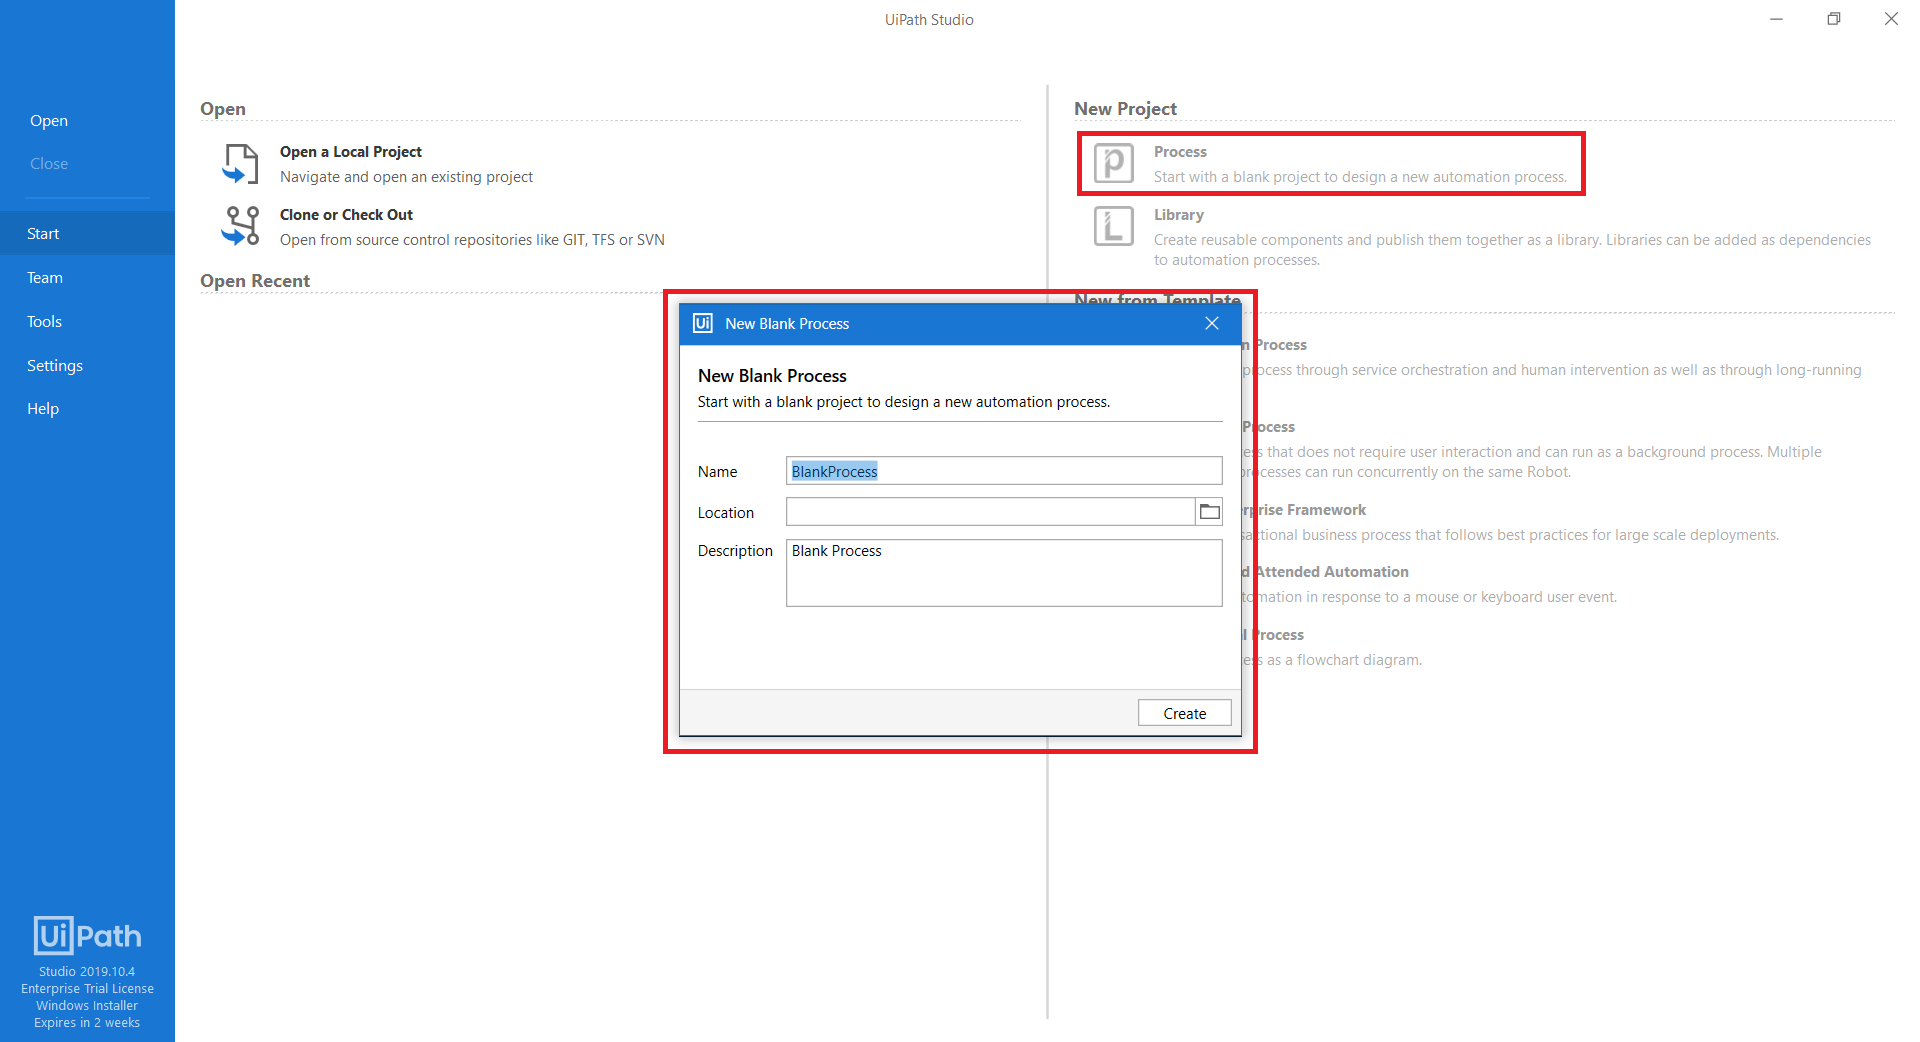
Task: Click the Clone or Check Out icon
Action: point(240,226)
